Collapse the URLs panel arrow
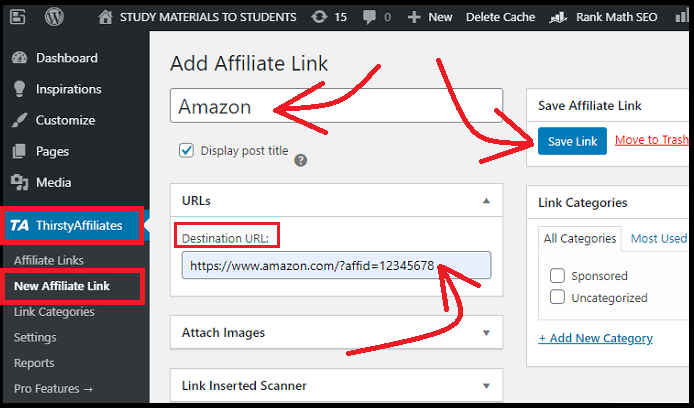This screenshot has height=408, width=694. 486,201
